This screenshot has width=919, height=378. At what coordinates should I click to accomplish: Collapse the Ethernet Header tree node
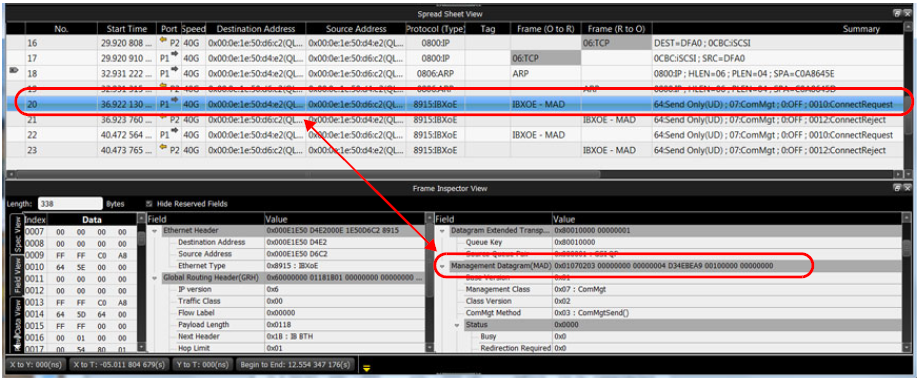pos(155,230)
